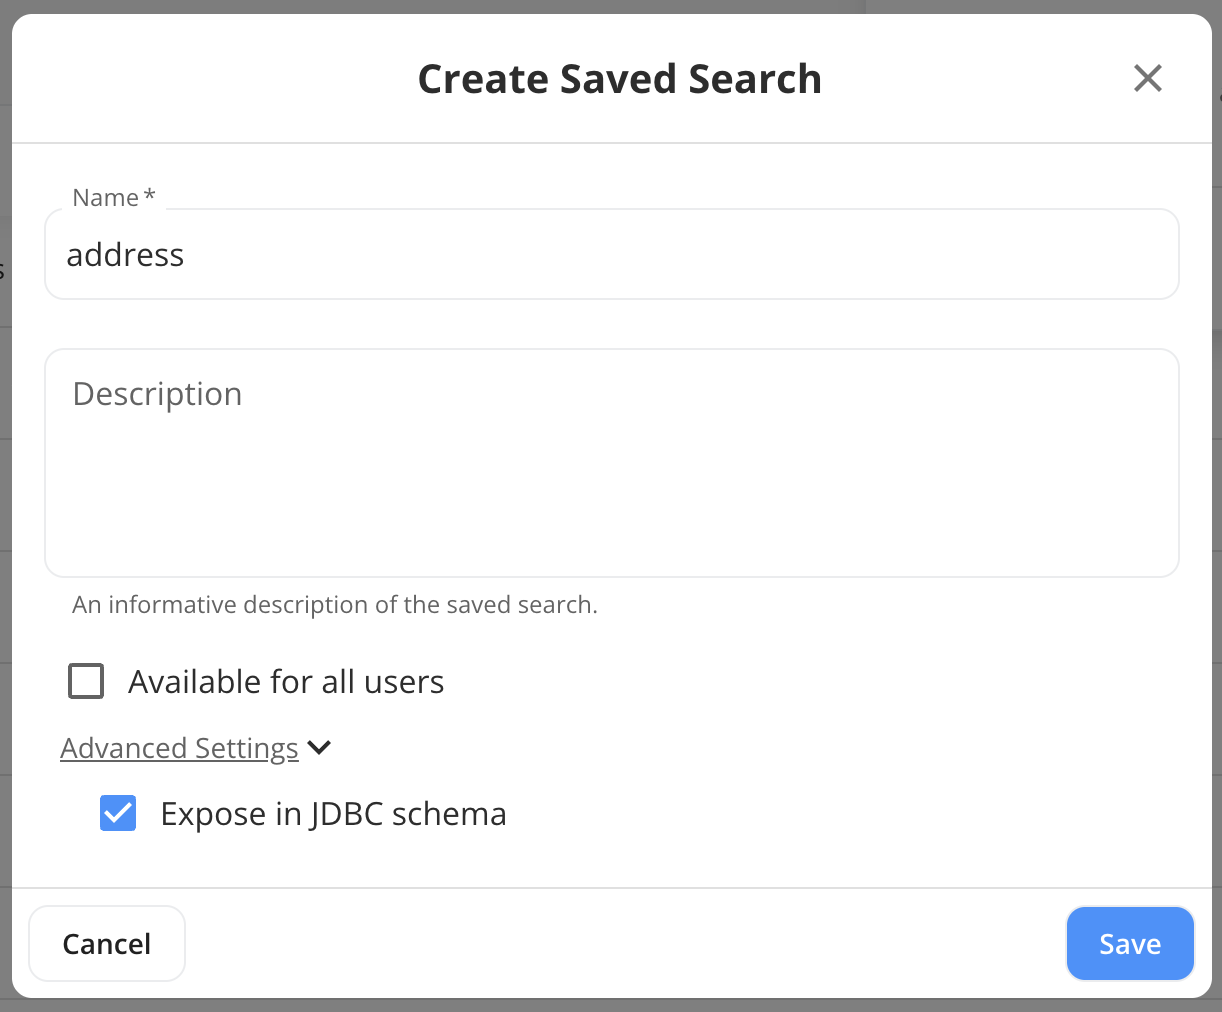Click the required asterisk next to Name
This screenshot has width=1222, height=1012.
tap(150, 195)
